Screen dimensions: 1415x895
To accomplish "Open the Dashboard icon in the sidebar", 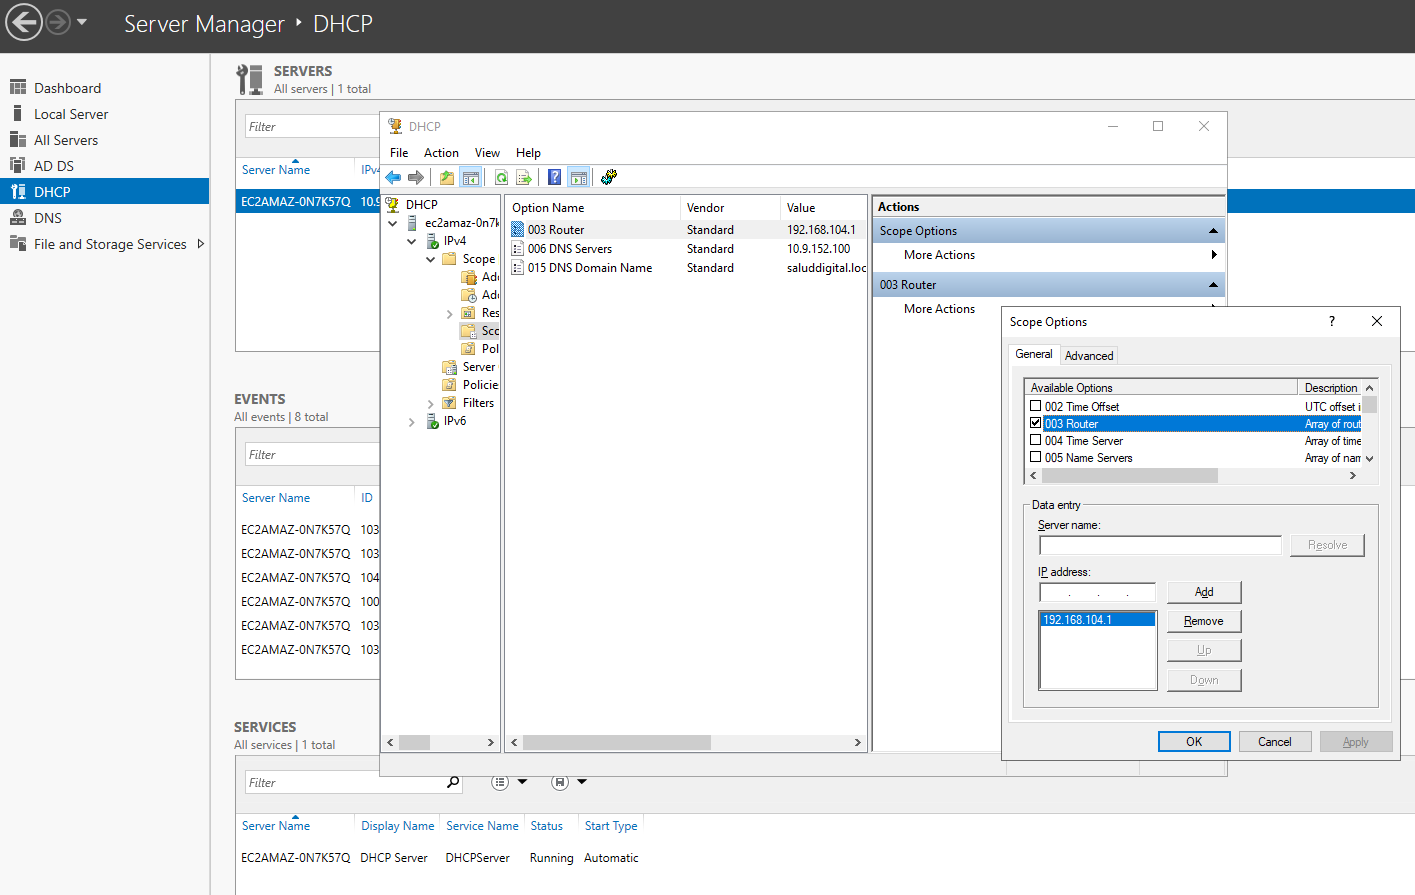I will 18,88.
